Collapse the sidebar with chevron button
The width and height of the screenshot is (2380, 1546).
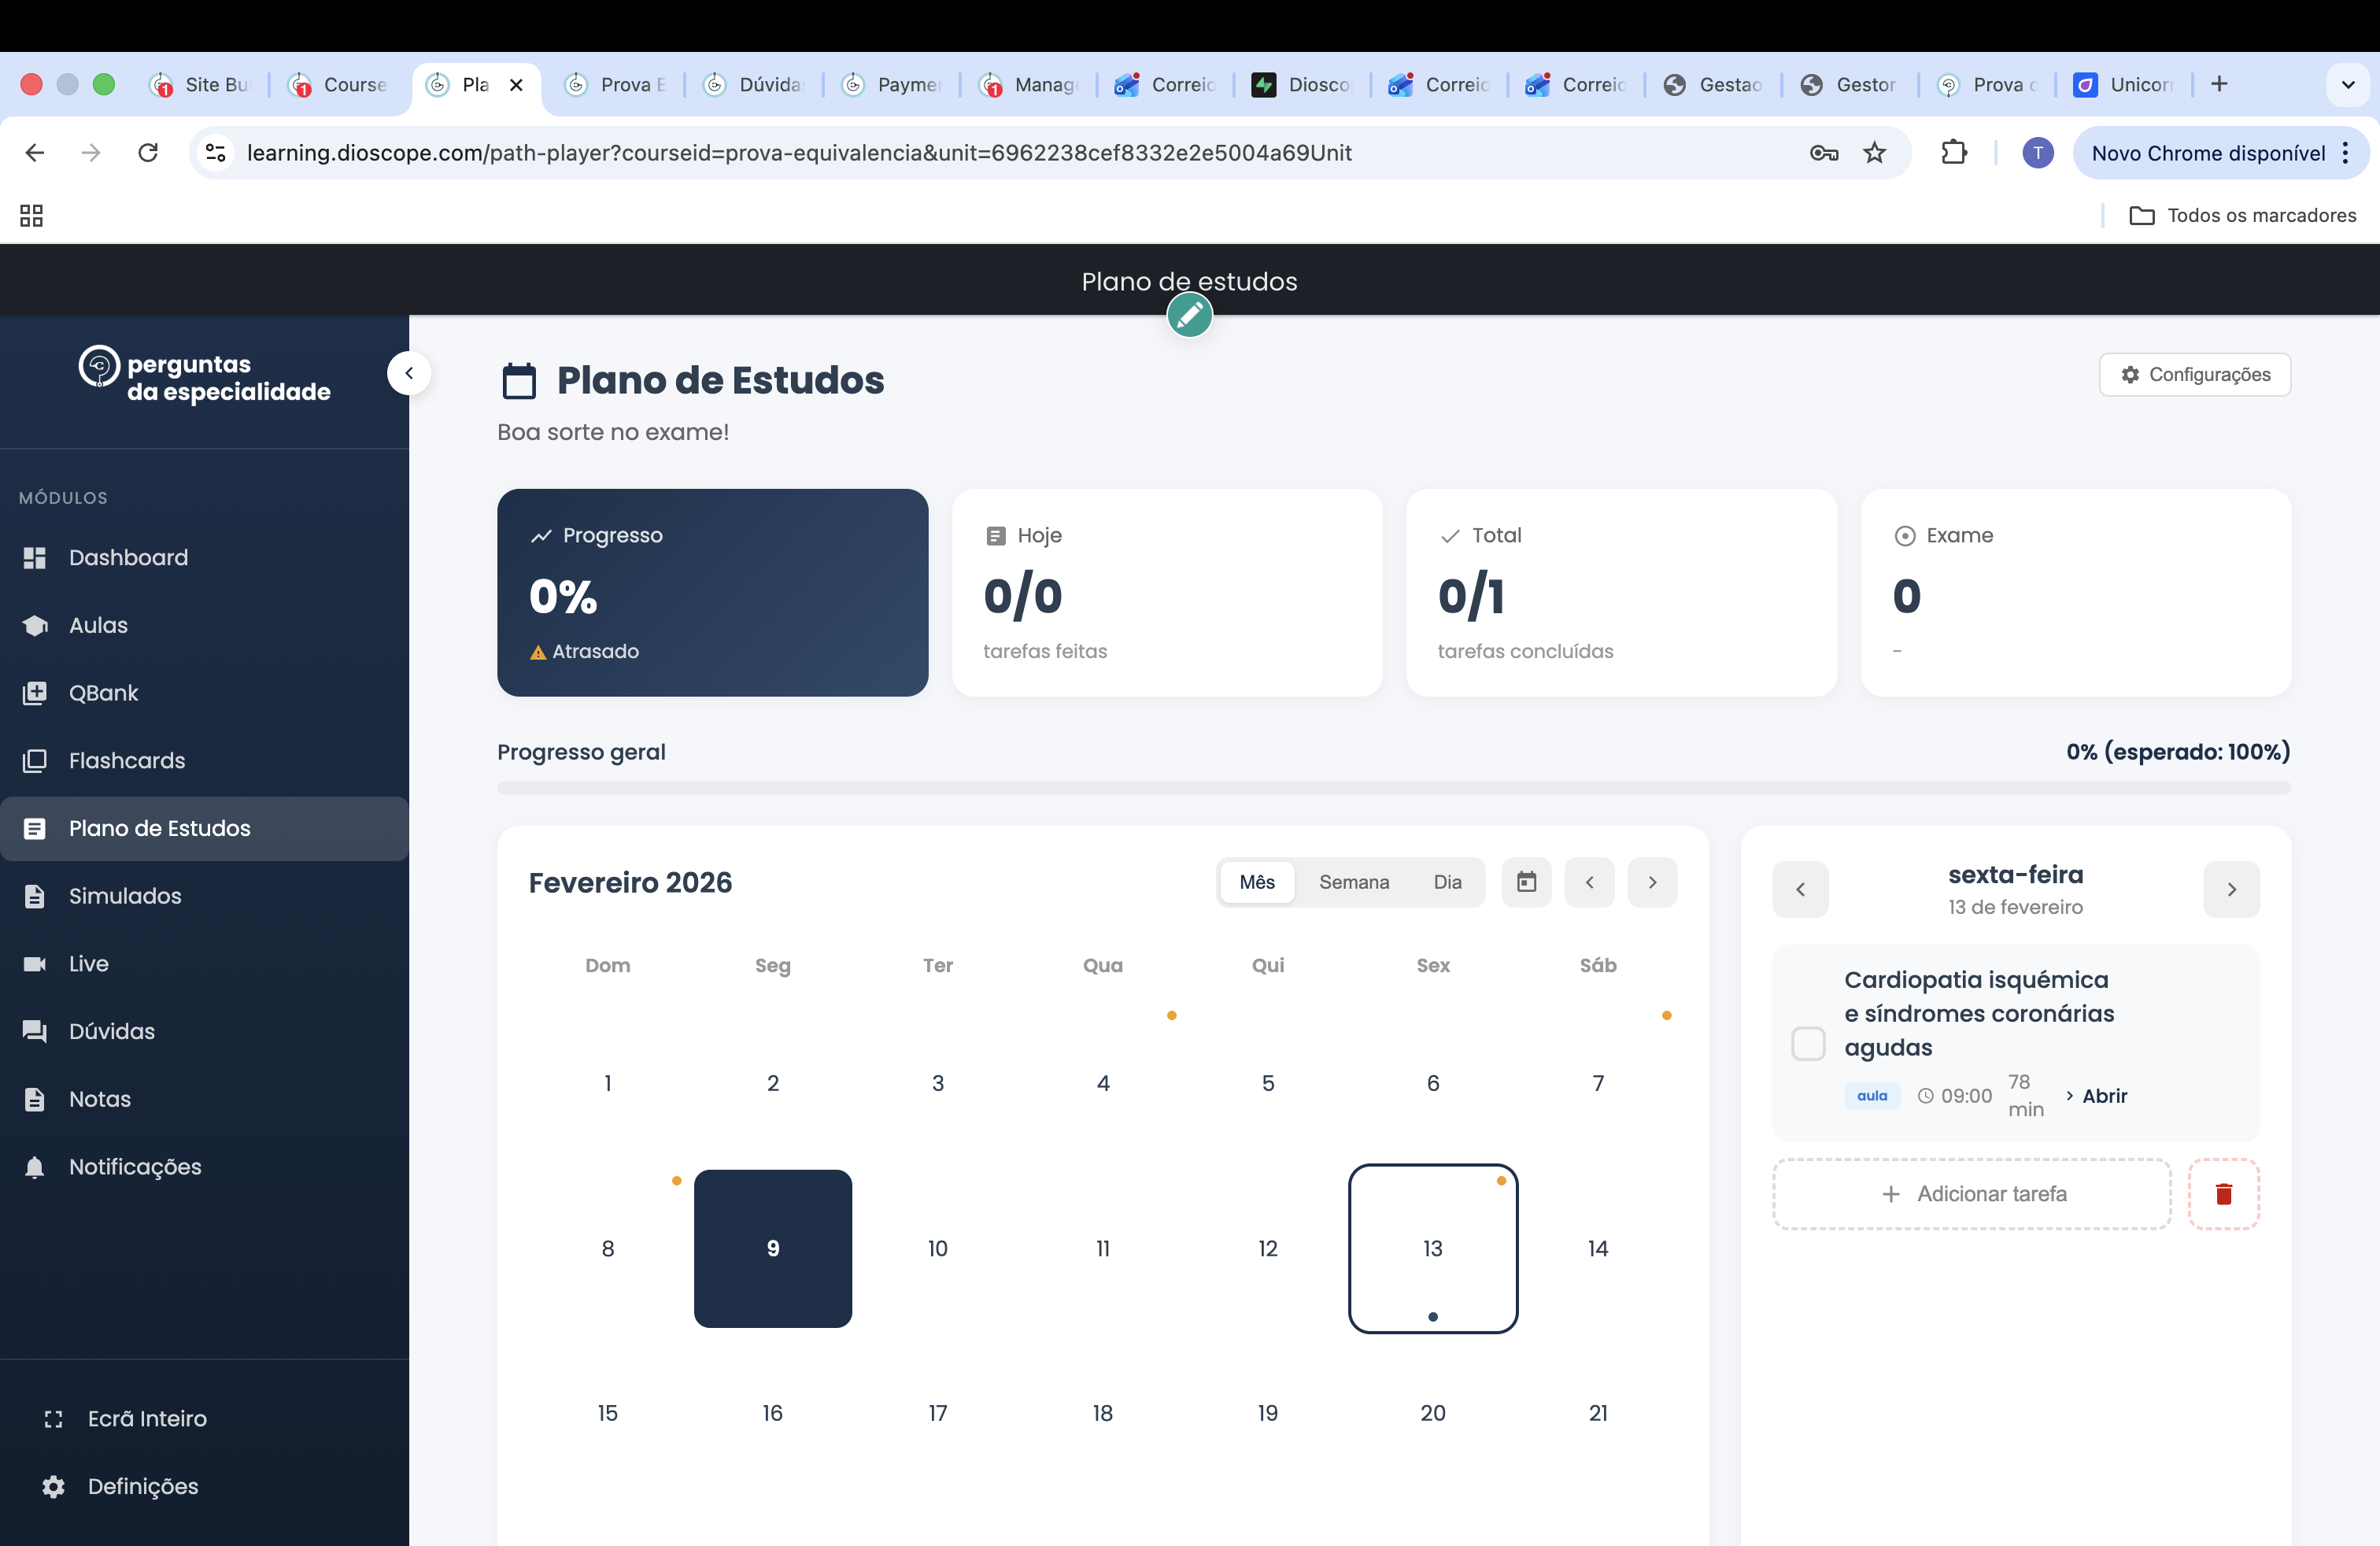pos(409,373)
